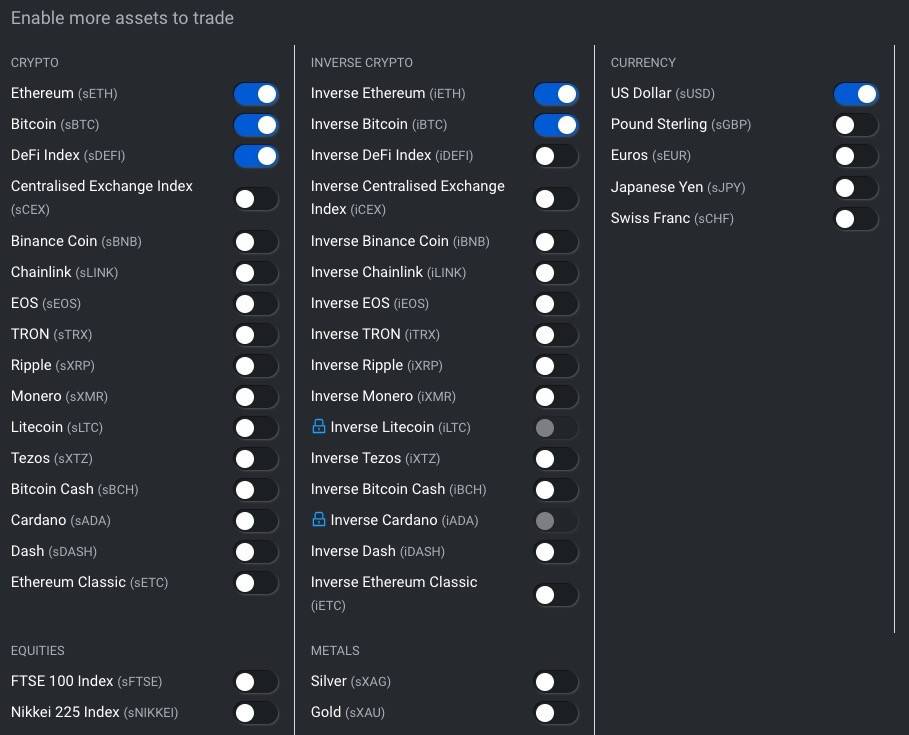909x735 pixels.
Task: Click the lock icon beside Inverse Cardano
Action: click(x=318, y=519)
